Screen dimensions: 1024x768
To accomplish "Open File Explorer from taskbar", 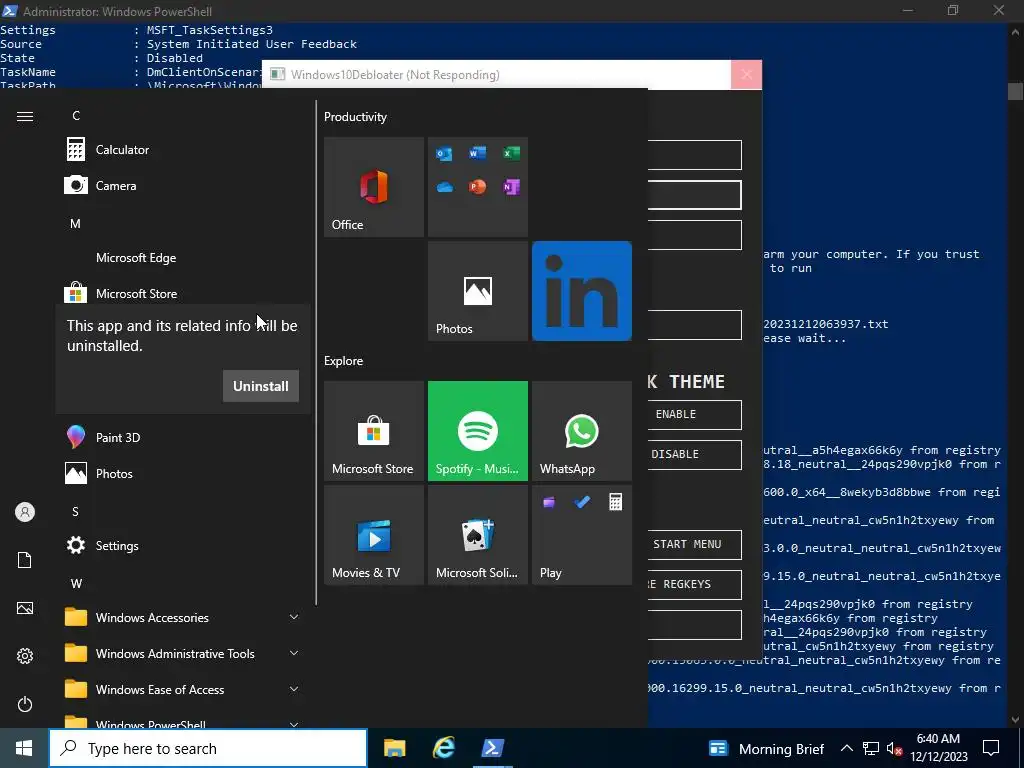I will point(394,748).
